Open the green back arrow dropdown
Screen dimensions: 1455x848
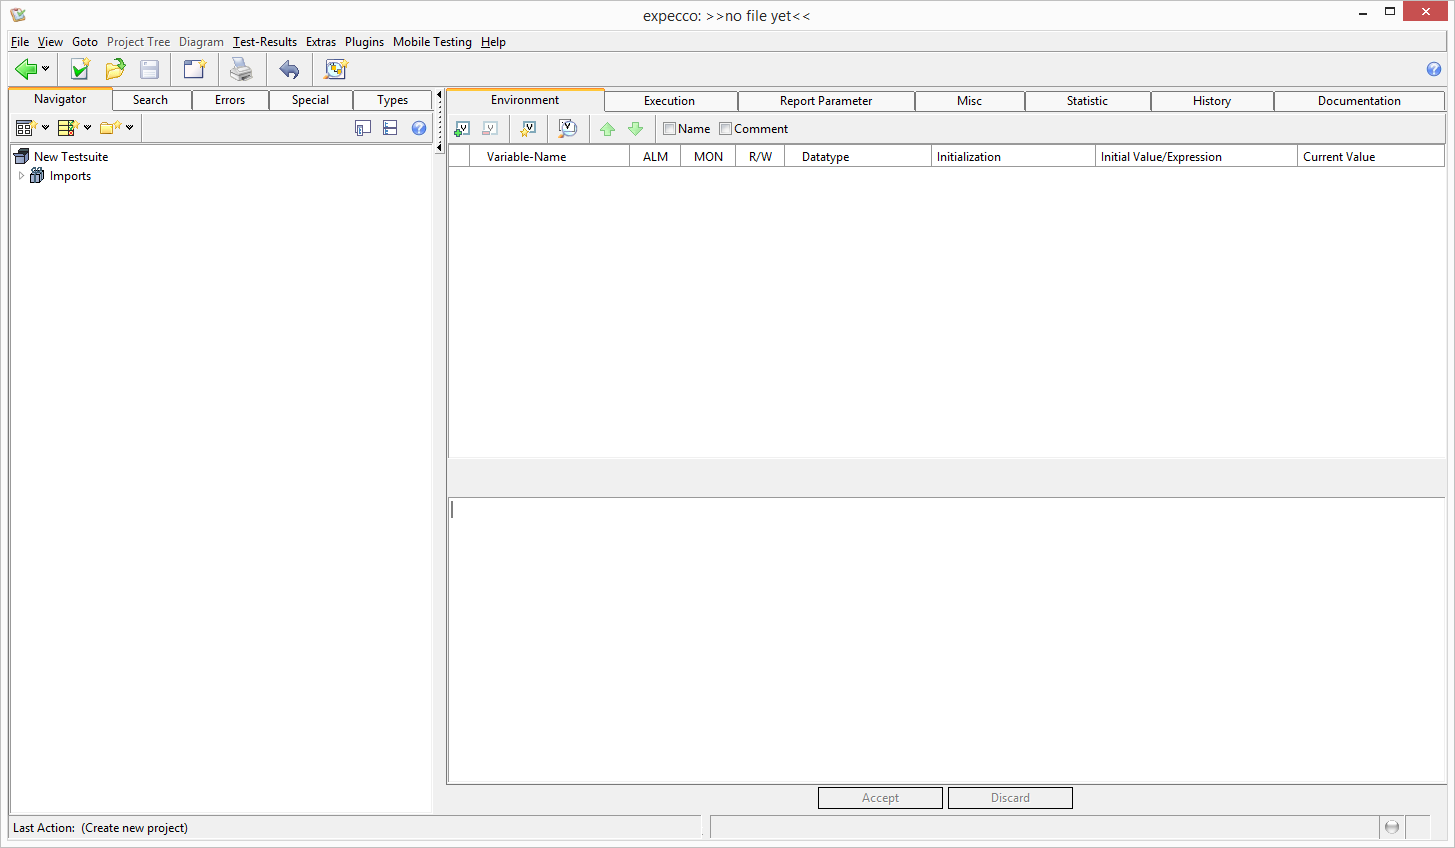click(45, 69)
